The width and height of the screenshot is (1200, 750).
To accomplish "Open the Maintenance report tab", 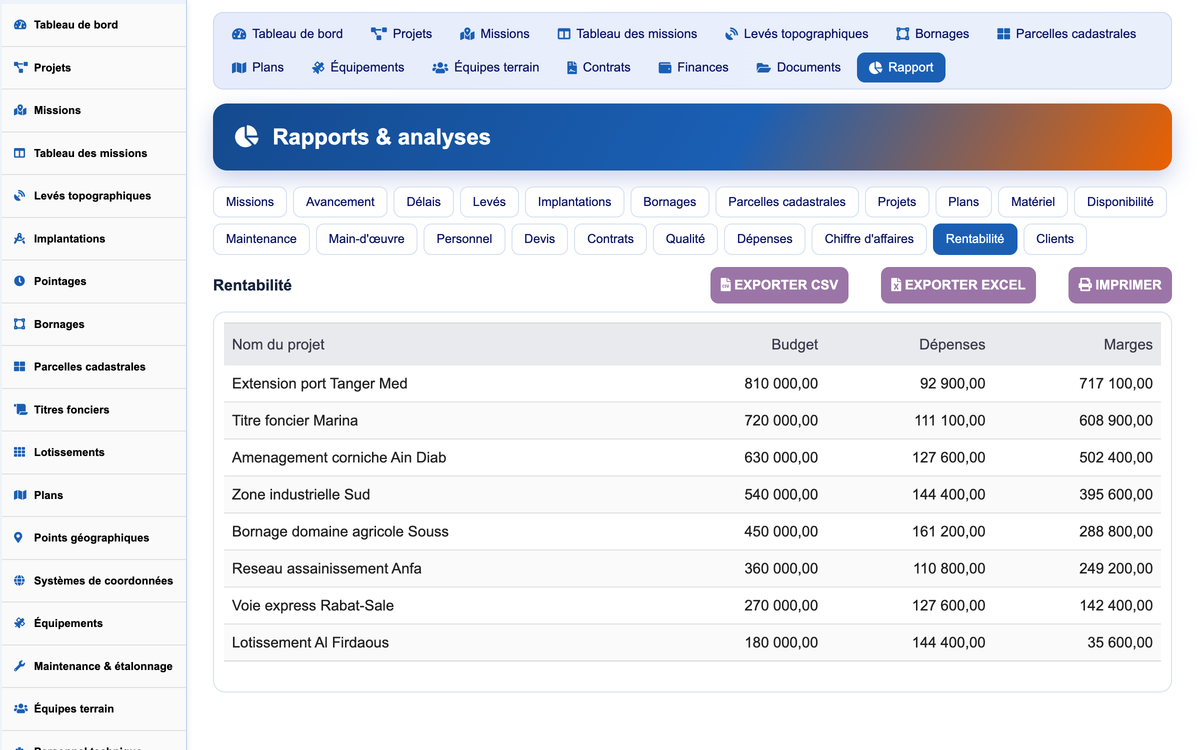I will click(261, 239).
